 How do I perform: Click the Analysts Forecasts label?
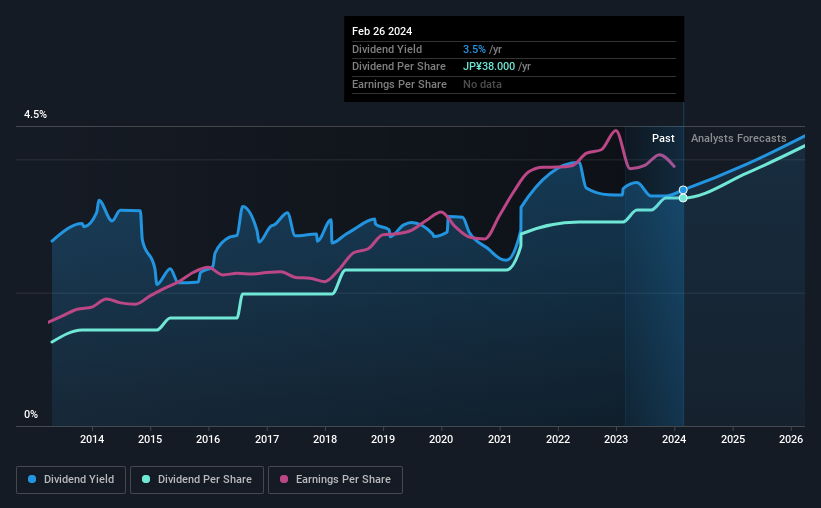click(738, 138)
